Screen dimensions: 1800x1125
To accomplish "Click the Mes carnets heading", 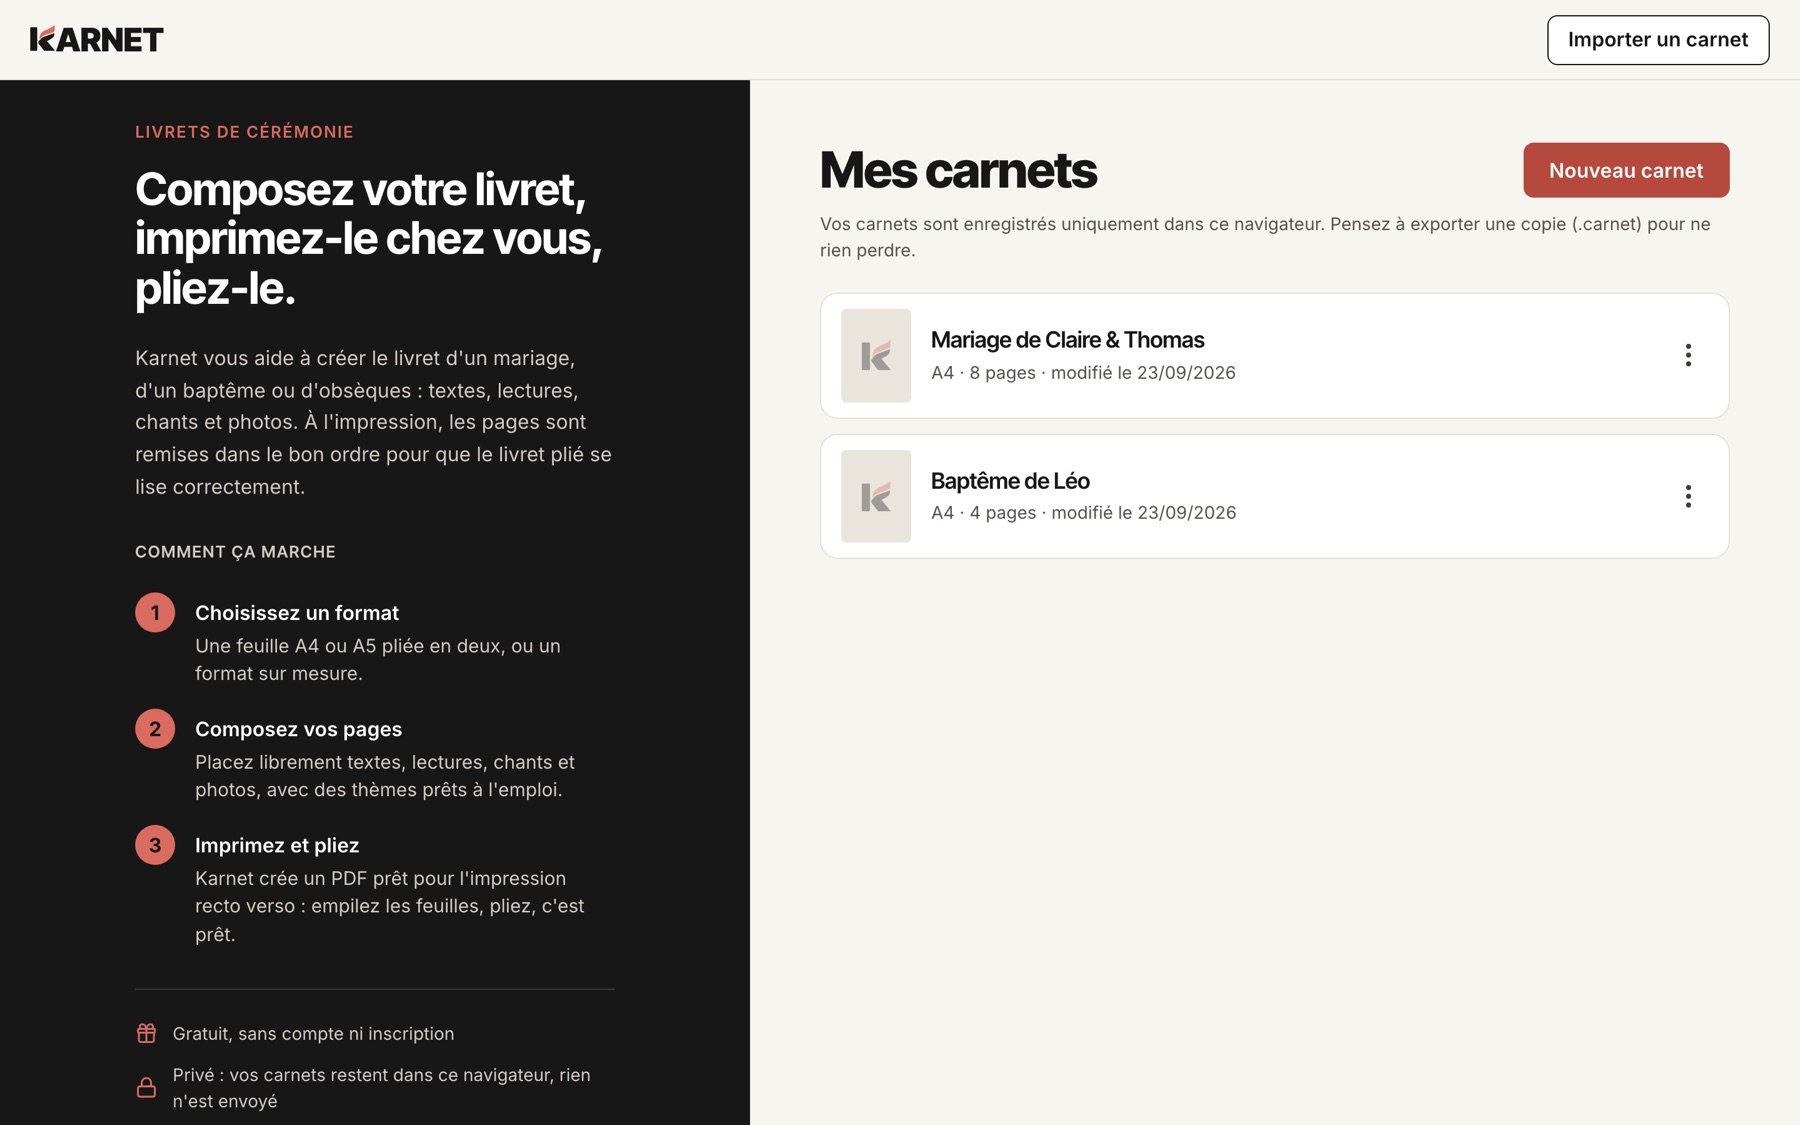I will [x=958, y=170].
